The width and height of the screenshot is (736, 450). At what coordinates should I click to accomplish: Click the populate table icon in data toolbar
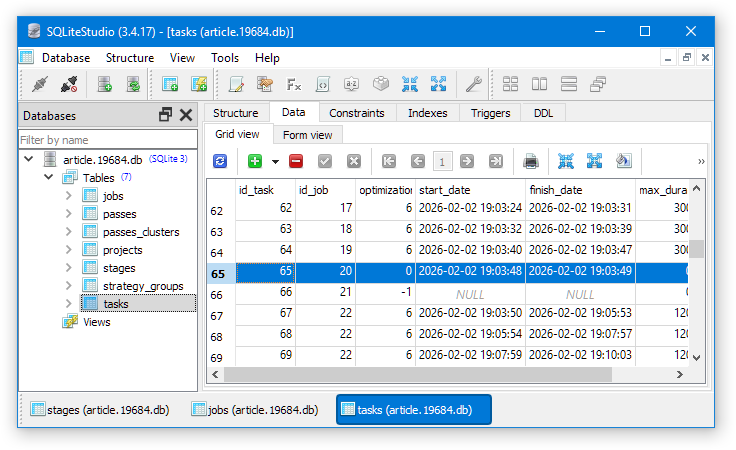coord(623,161)
